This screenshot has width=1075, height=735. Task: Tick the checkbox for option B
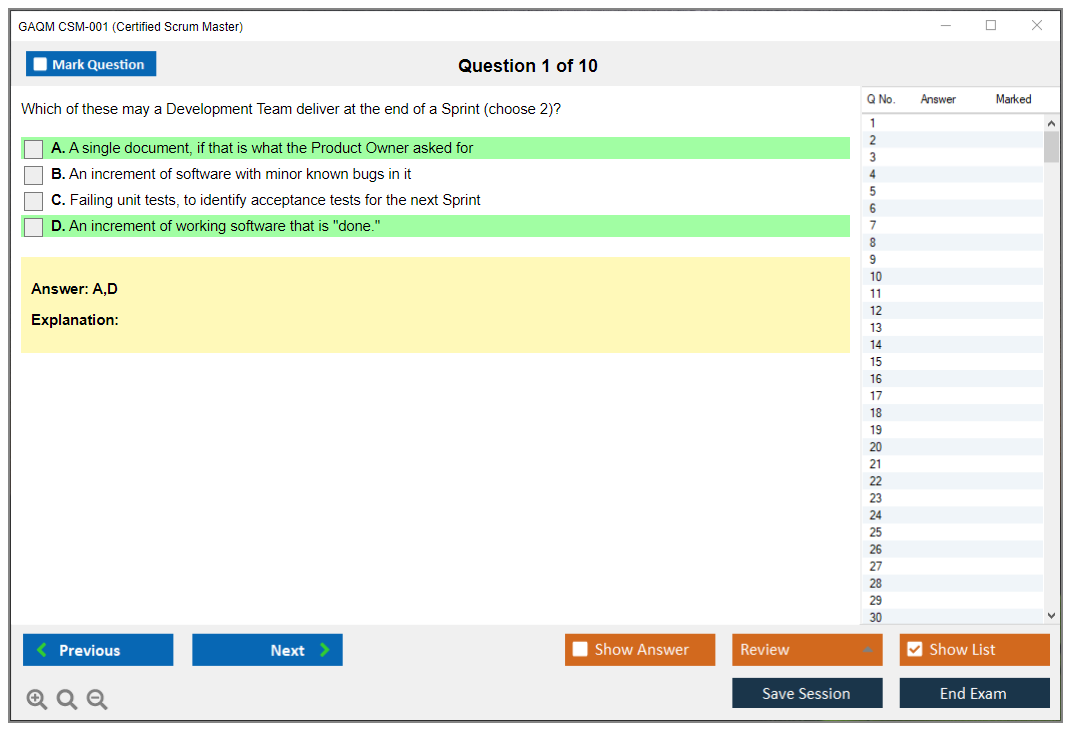pos(34,175)
